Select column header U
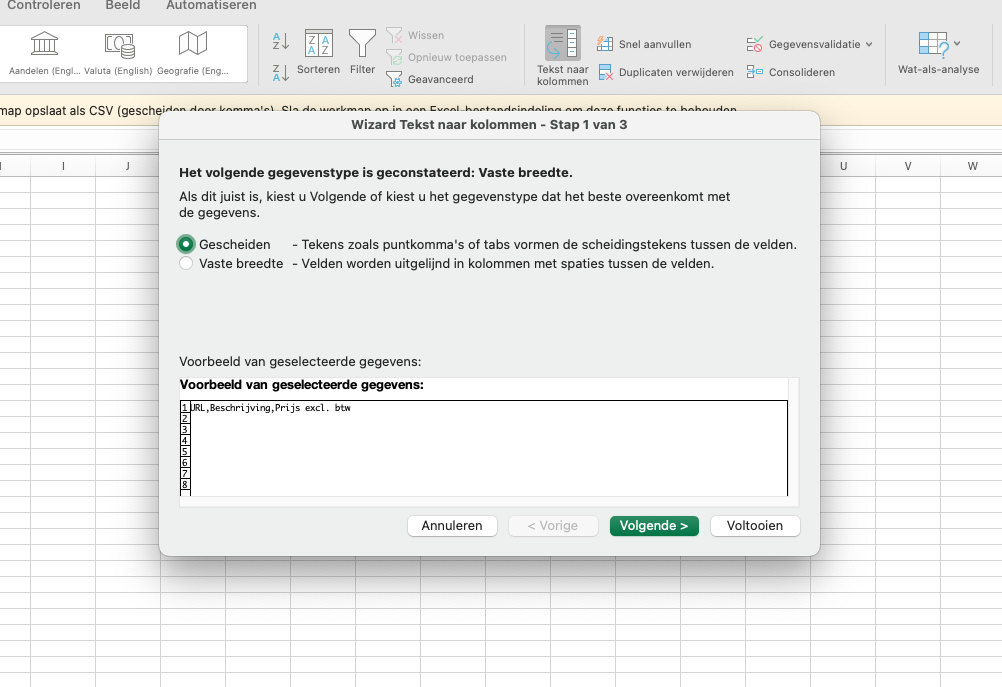Image resolution: width=1002 pixels, height=687 pixels. click(x=844, y=166)
